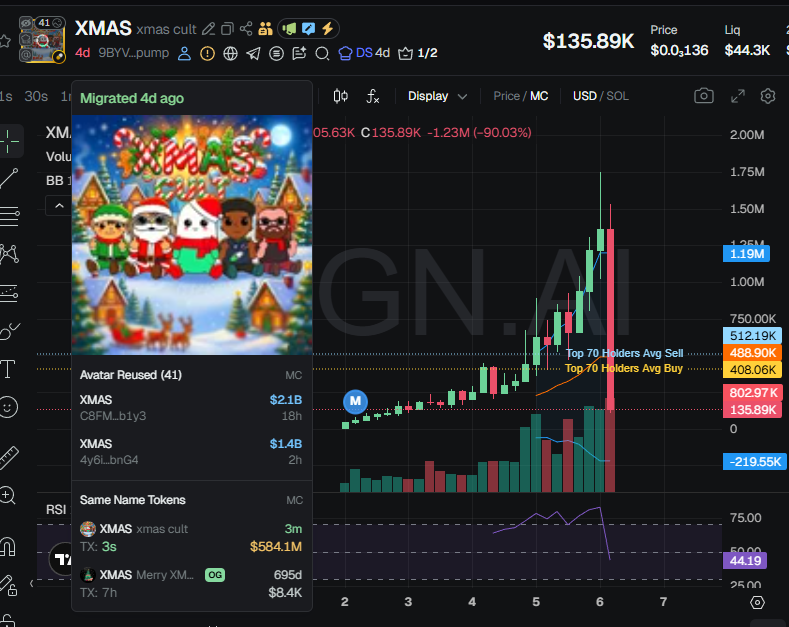Select the 1s timeframe
Image resolution: width=789 pixels, height=627 pixels.
[6, 96]
